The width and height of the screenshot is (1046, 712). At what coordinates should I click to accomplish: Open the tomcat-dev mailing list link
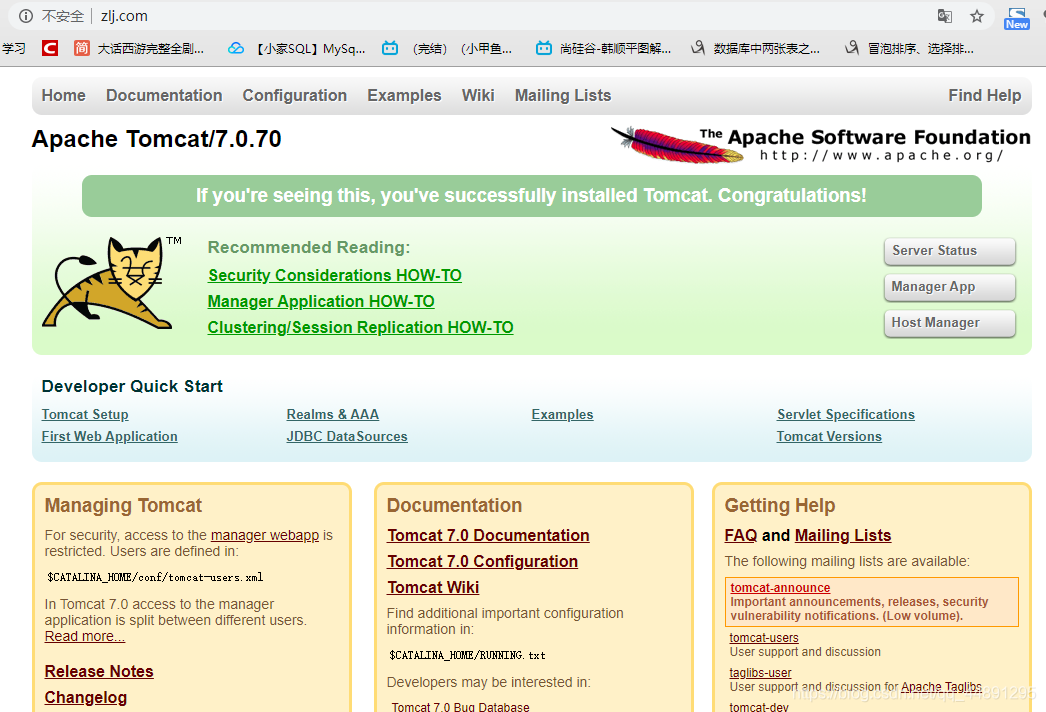(759, 707)
